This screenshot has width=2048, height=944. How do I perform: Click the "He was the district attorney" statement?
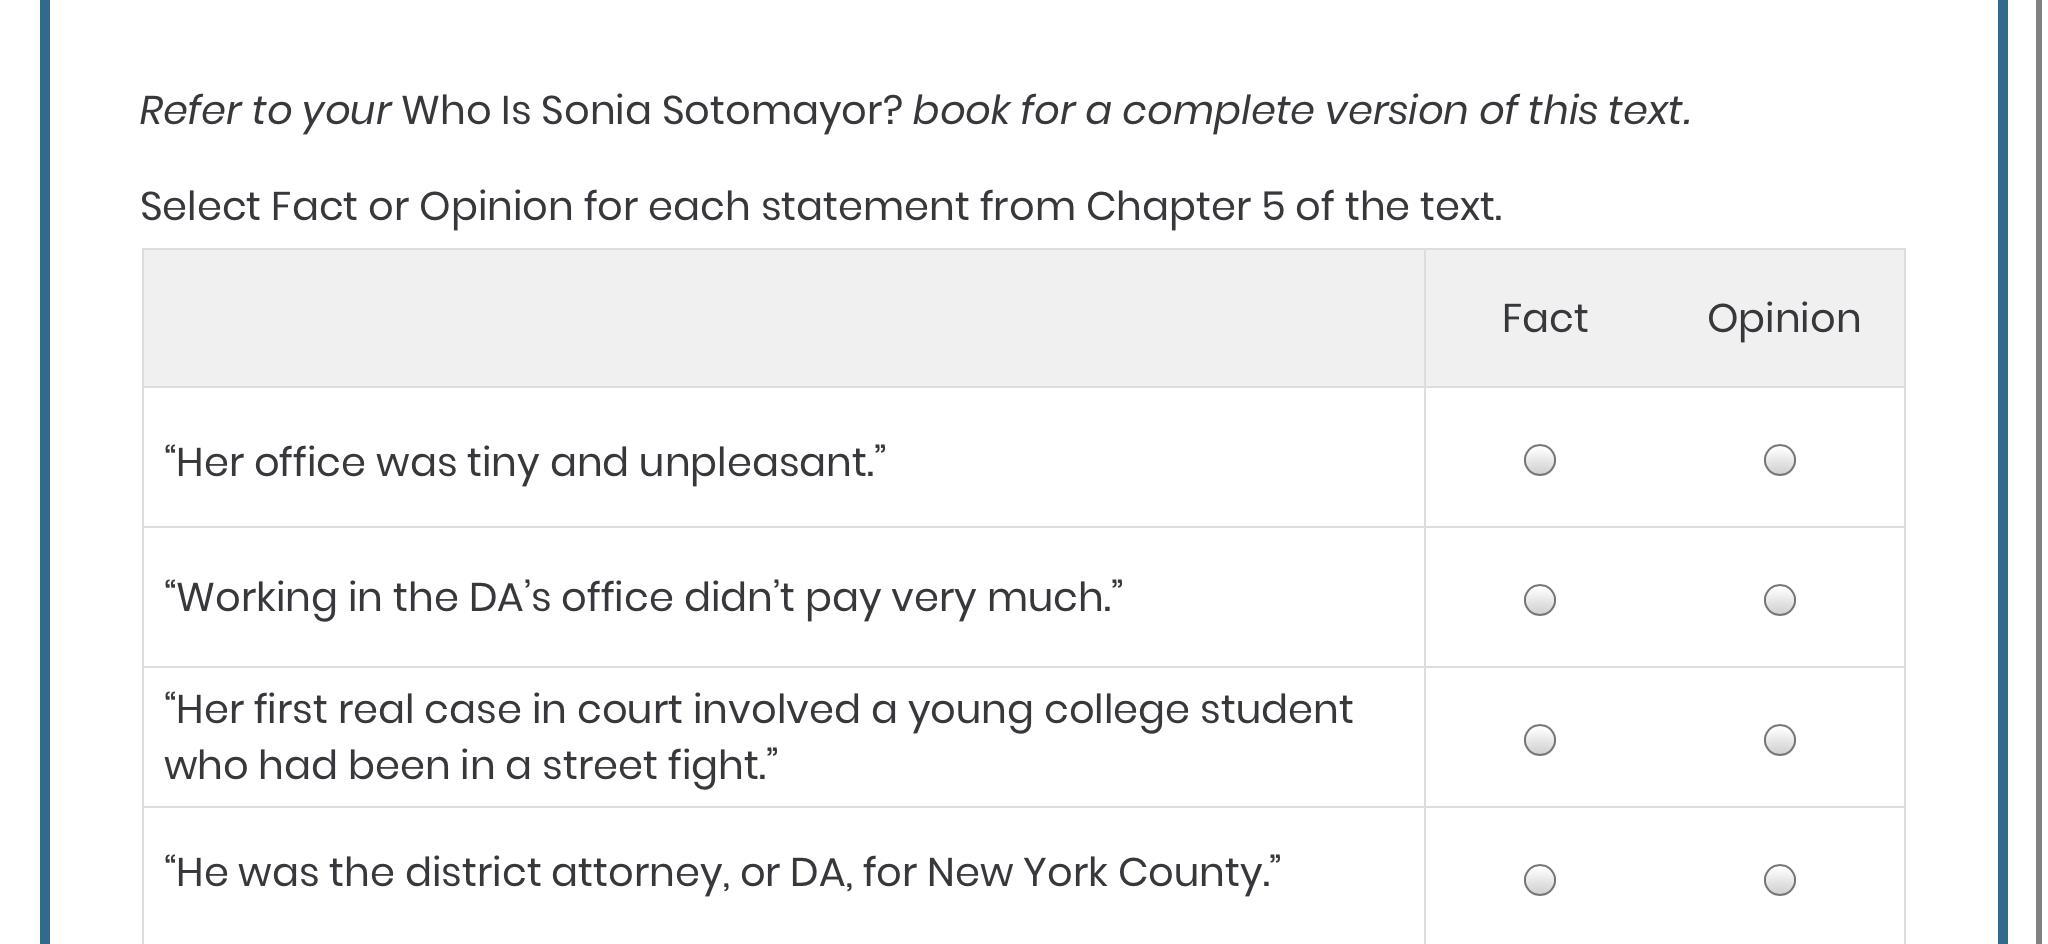722,873
